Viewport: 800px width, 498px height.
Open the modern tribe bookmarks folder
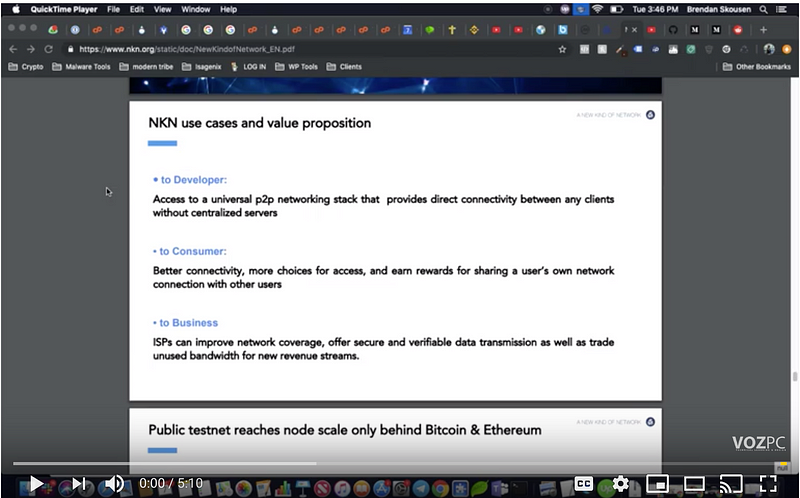[x=146, y=67]
